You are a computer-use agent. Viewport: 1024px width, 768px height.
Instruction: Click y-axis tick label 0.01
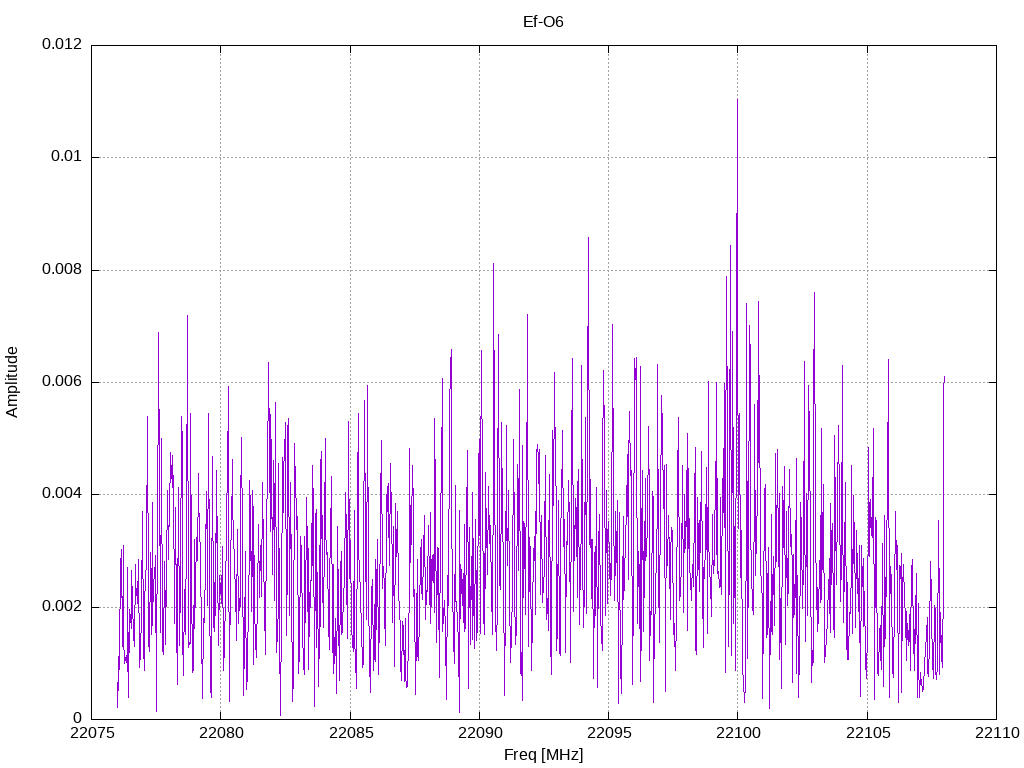pos(67,157)
